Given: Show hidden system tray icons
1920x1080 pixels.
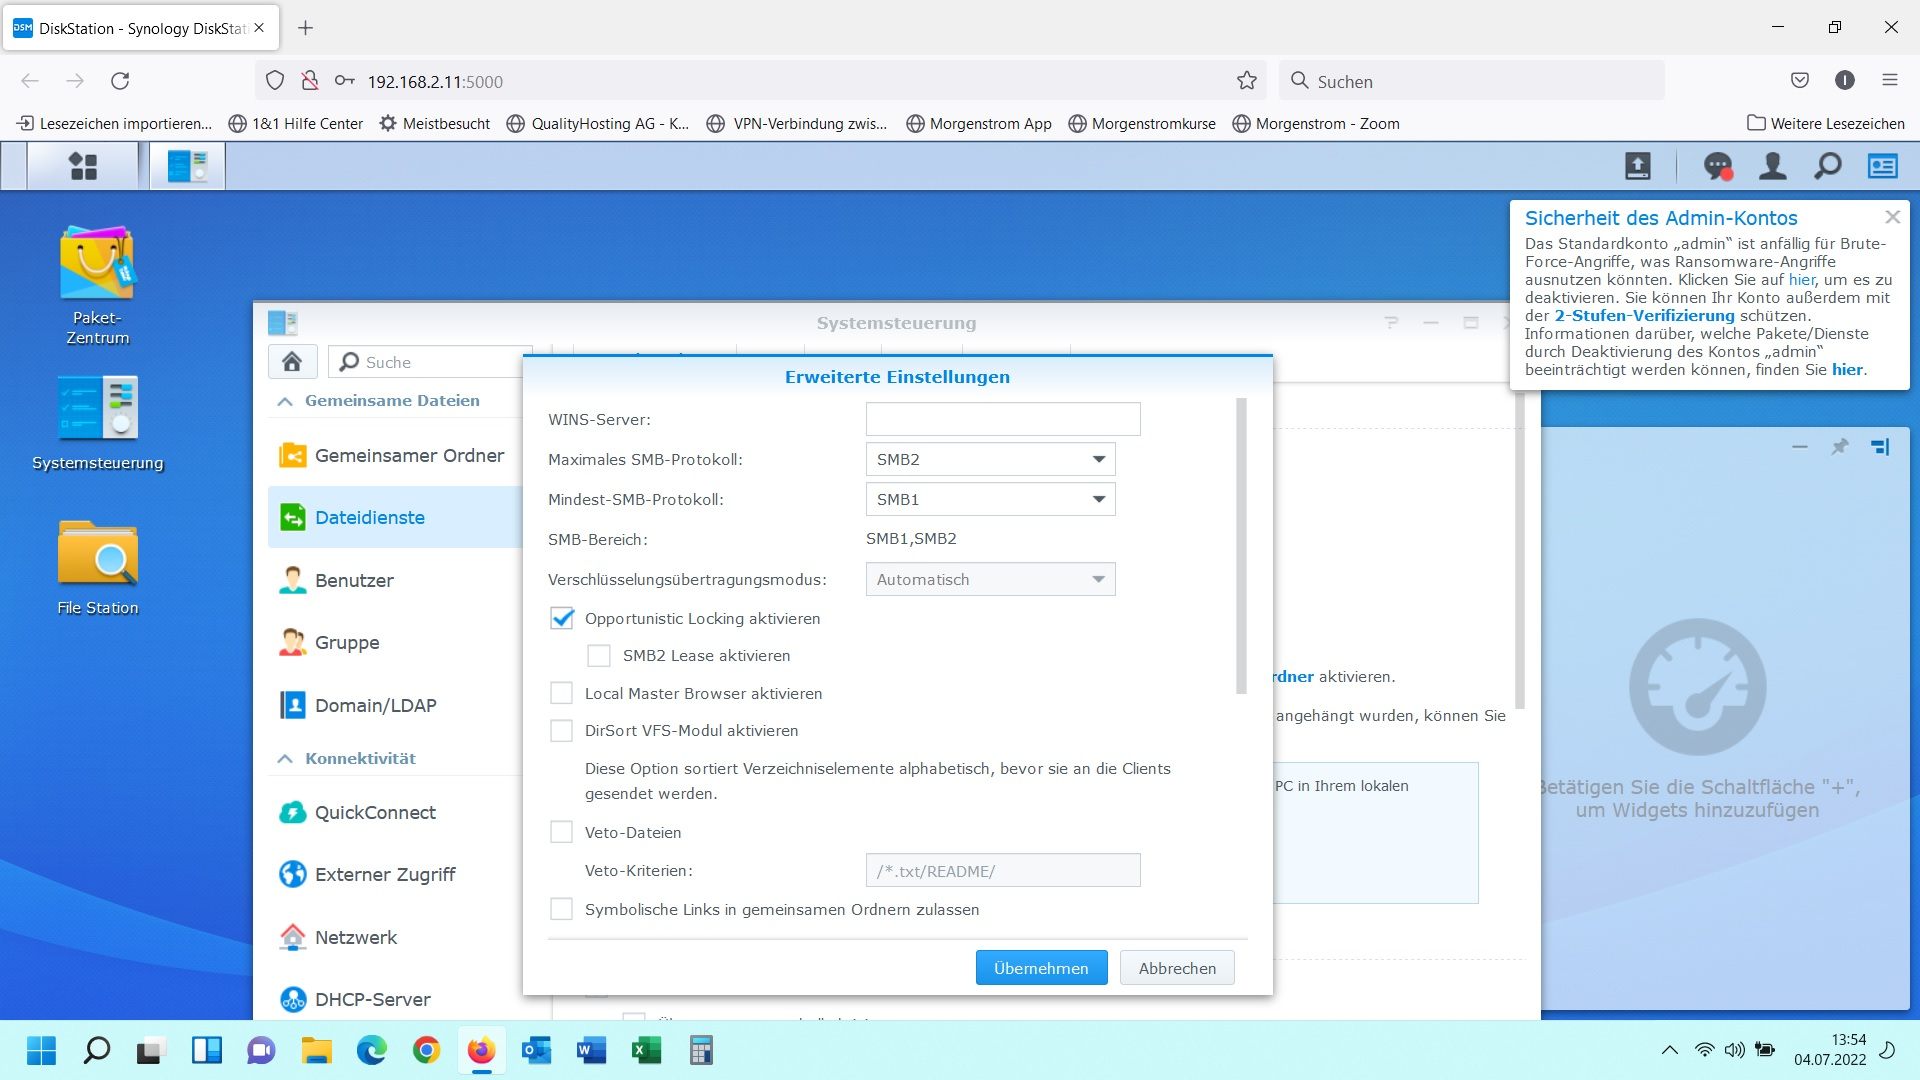Looking at the screenshot, I should click(x=1670, y=1050).
